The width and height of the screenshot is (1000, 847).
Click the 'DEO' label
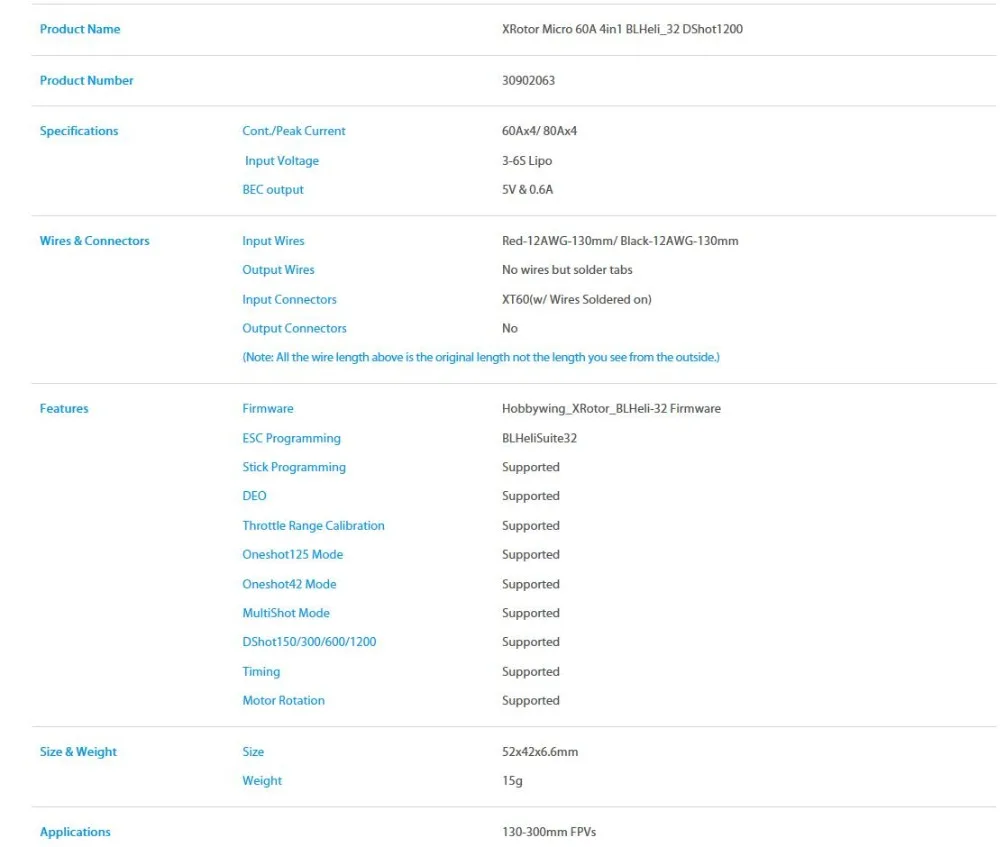[x=254, y=496]
